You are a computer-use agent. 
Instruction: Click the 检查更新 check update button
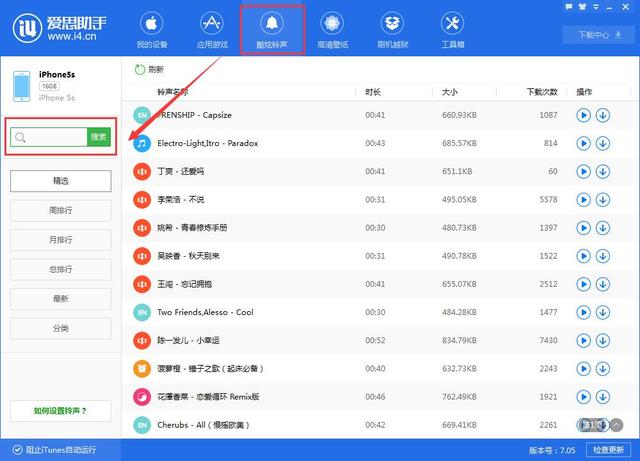point(609,450)
